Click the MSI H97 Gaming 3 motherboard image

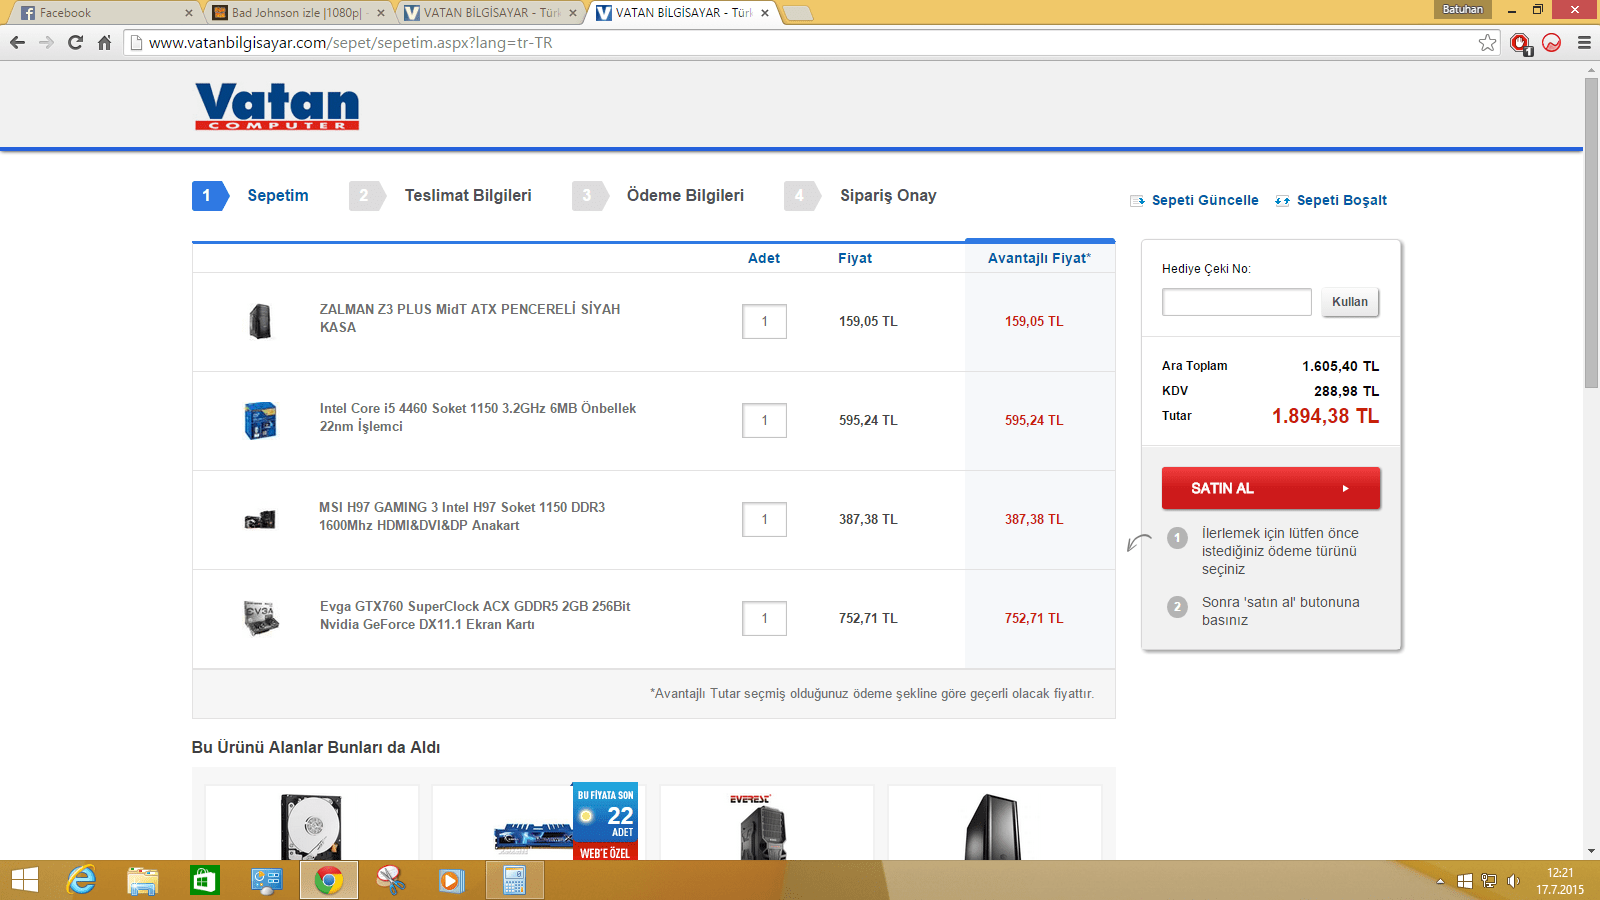[x=260, y=519]
